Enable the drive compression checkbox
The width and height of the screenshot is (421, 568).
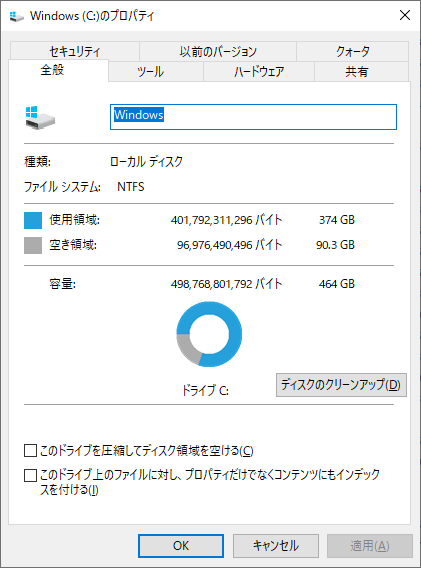coord(30,451)
